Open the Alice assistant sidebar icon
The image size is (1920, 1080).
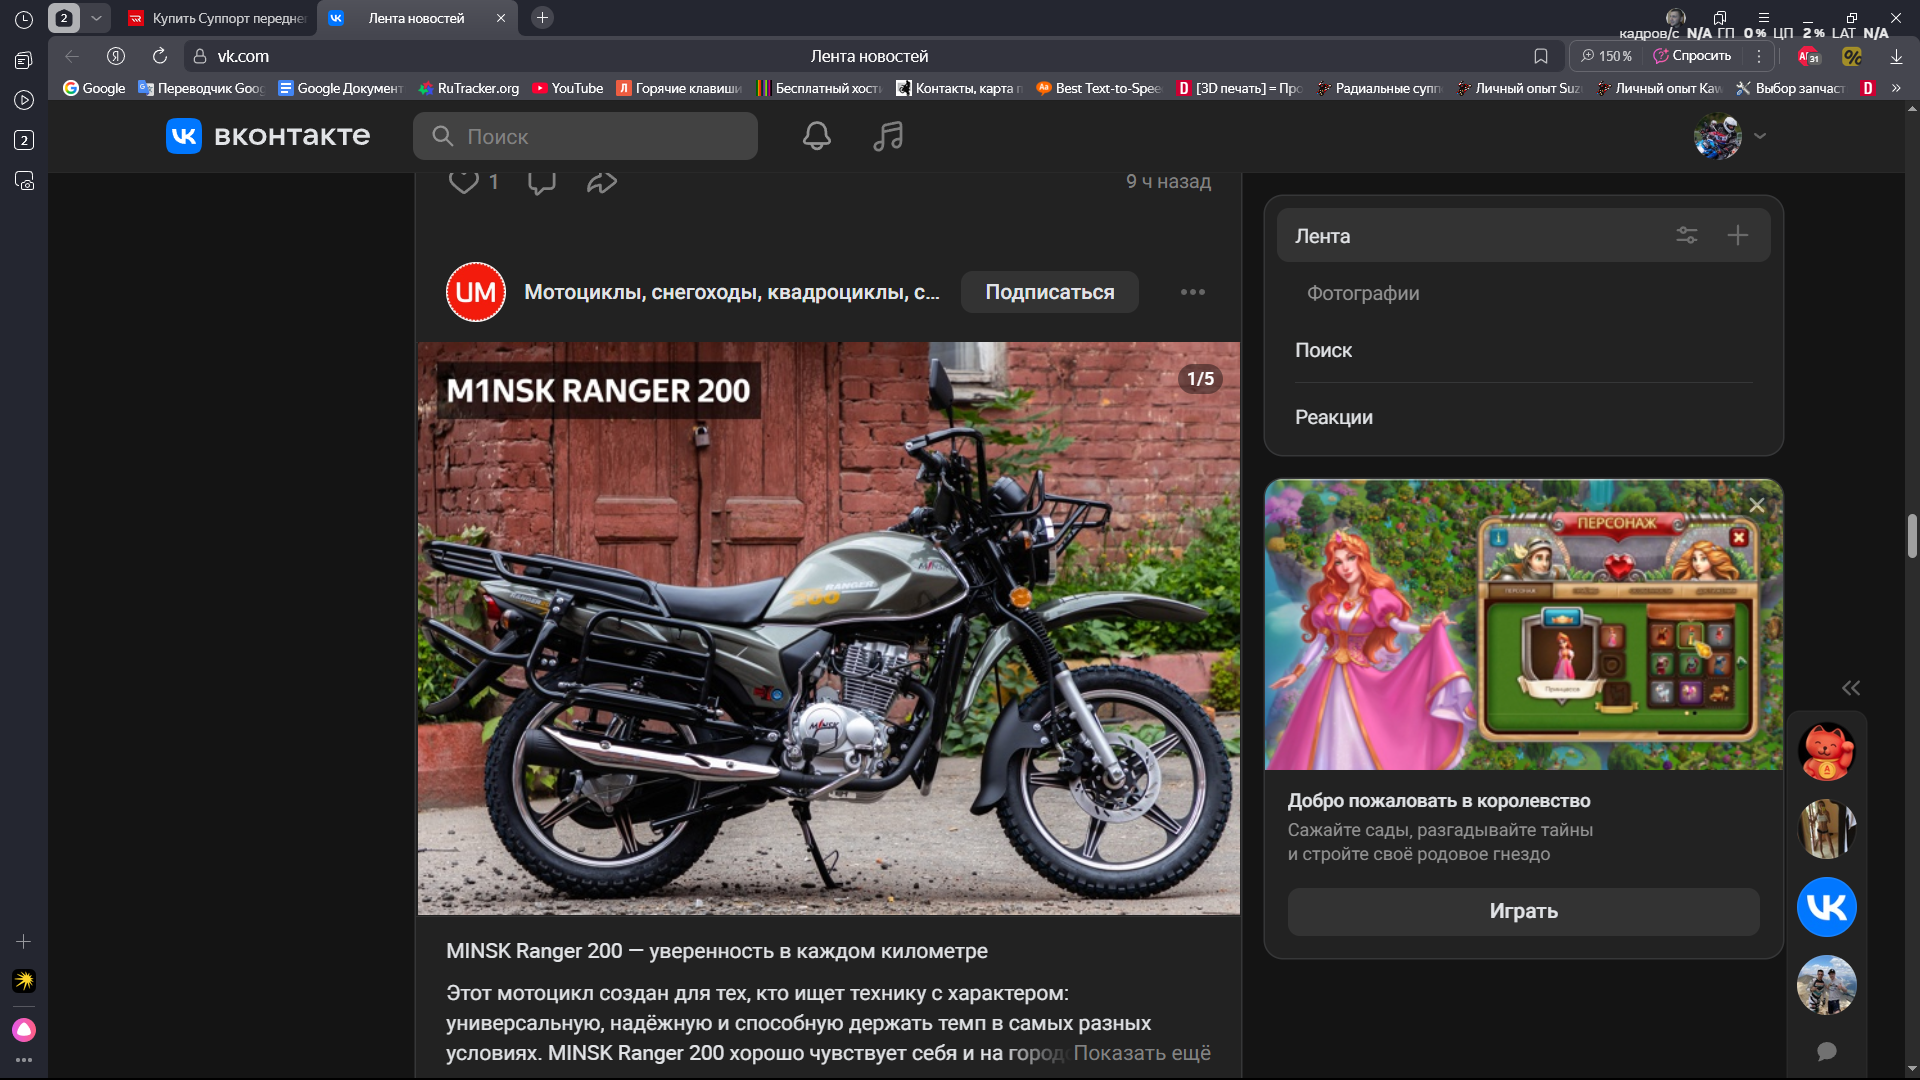[x=24, y=1029]
